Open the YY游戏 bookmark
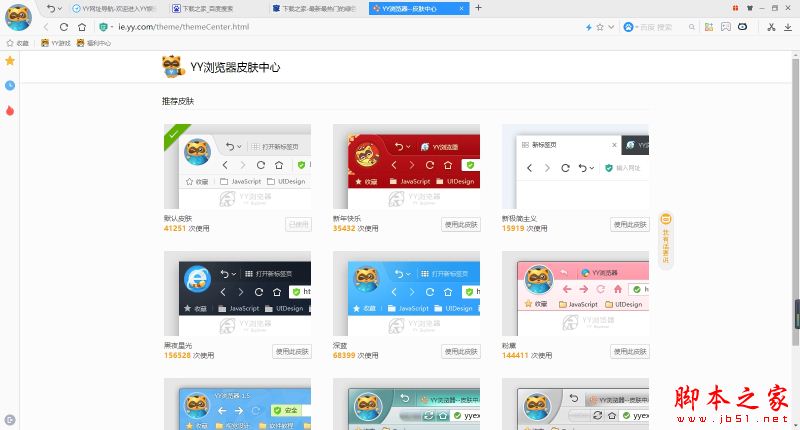Viewport: 800px width, 430px height. pos(56,43)
